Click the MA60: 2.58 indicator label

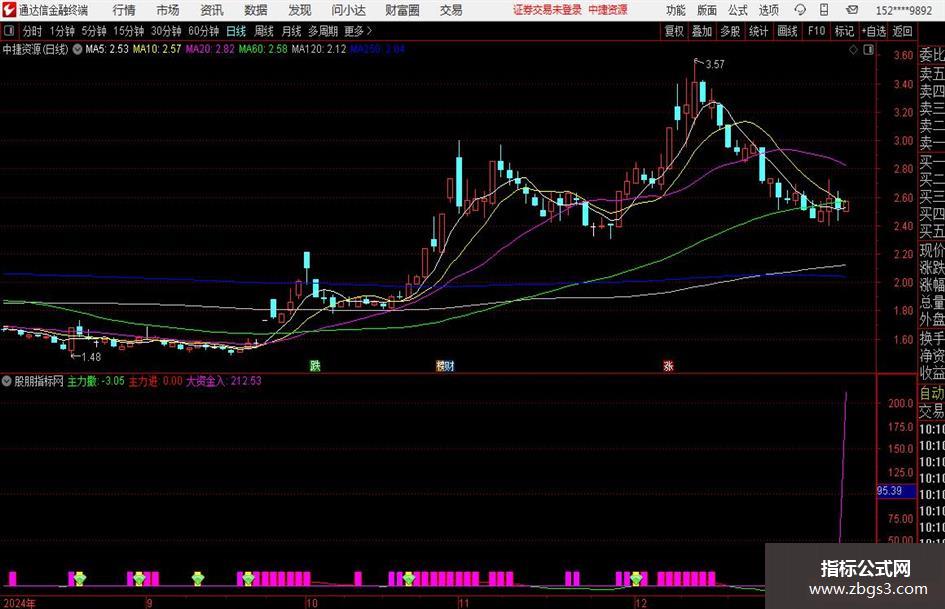coord(263,49)
